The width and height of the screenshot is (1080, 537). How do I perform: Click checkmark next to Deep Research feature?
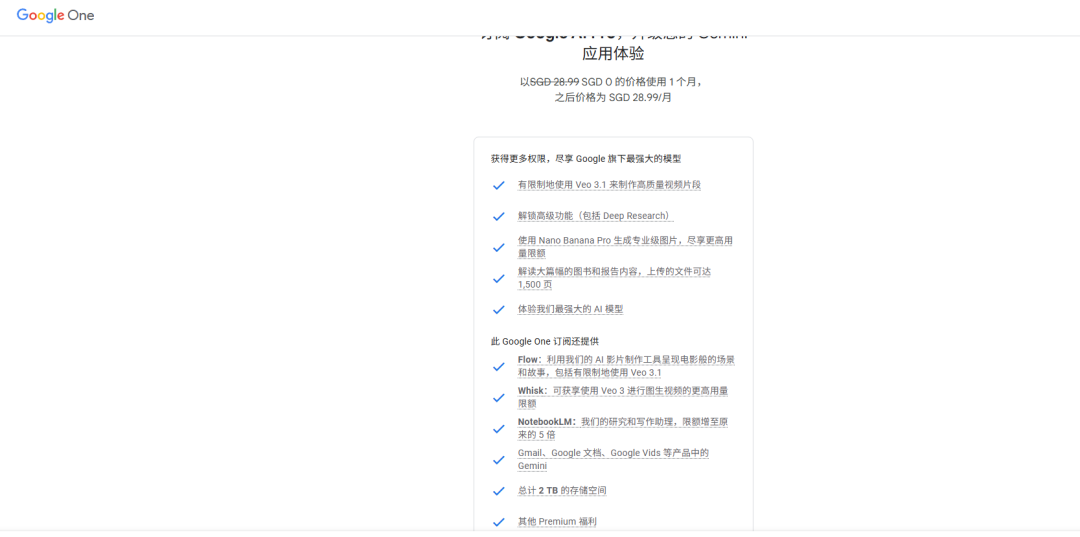point(499,216)
